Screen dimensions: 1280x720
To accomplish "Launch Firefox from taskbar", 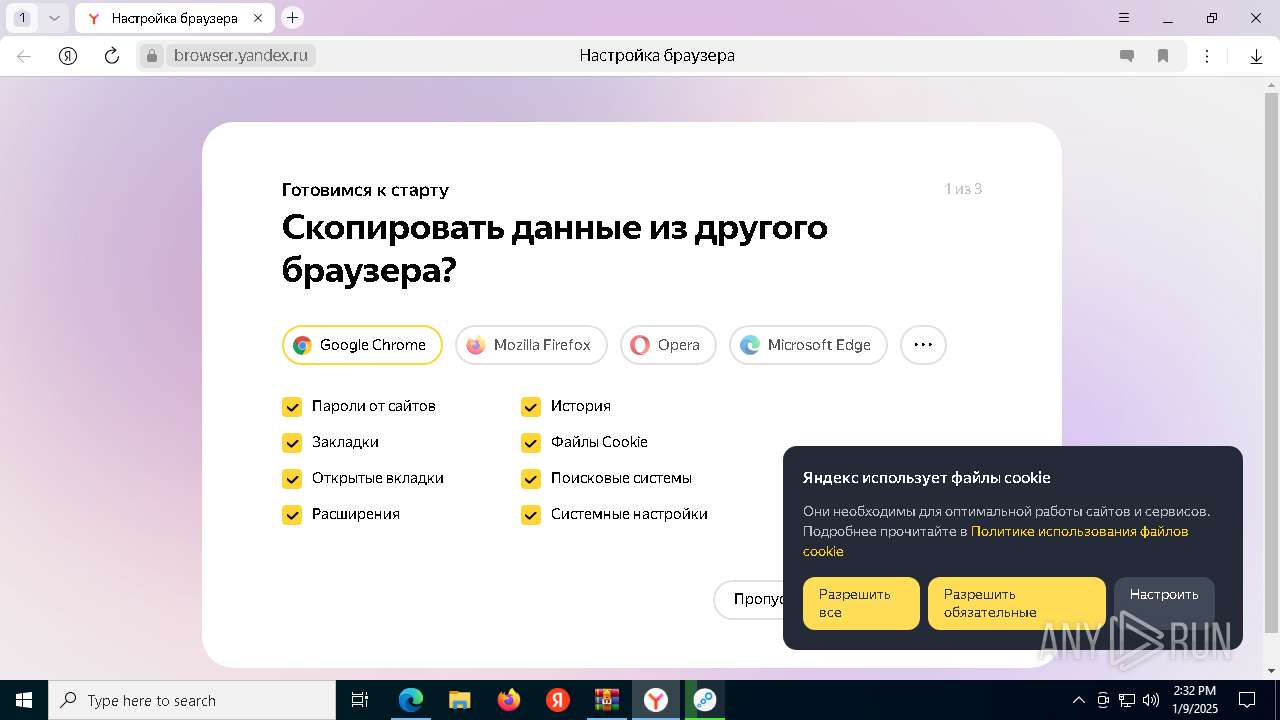I will tap(509, 700).
